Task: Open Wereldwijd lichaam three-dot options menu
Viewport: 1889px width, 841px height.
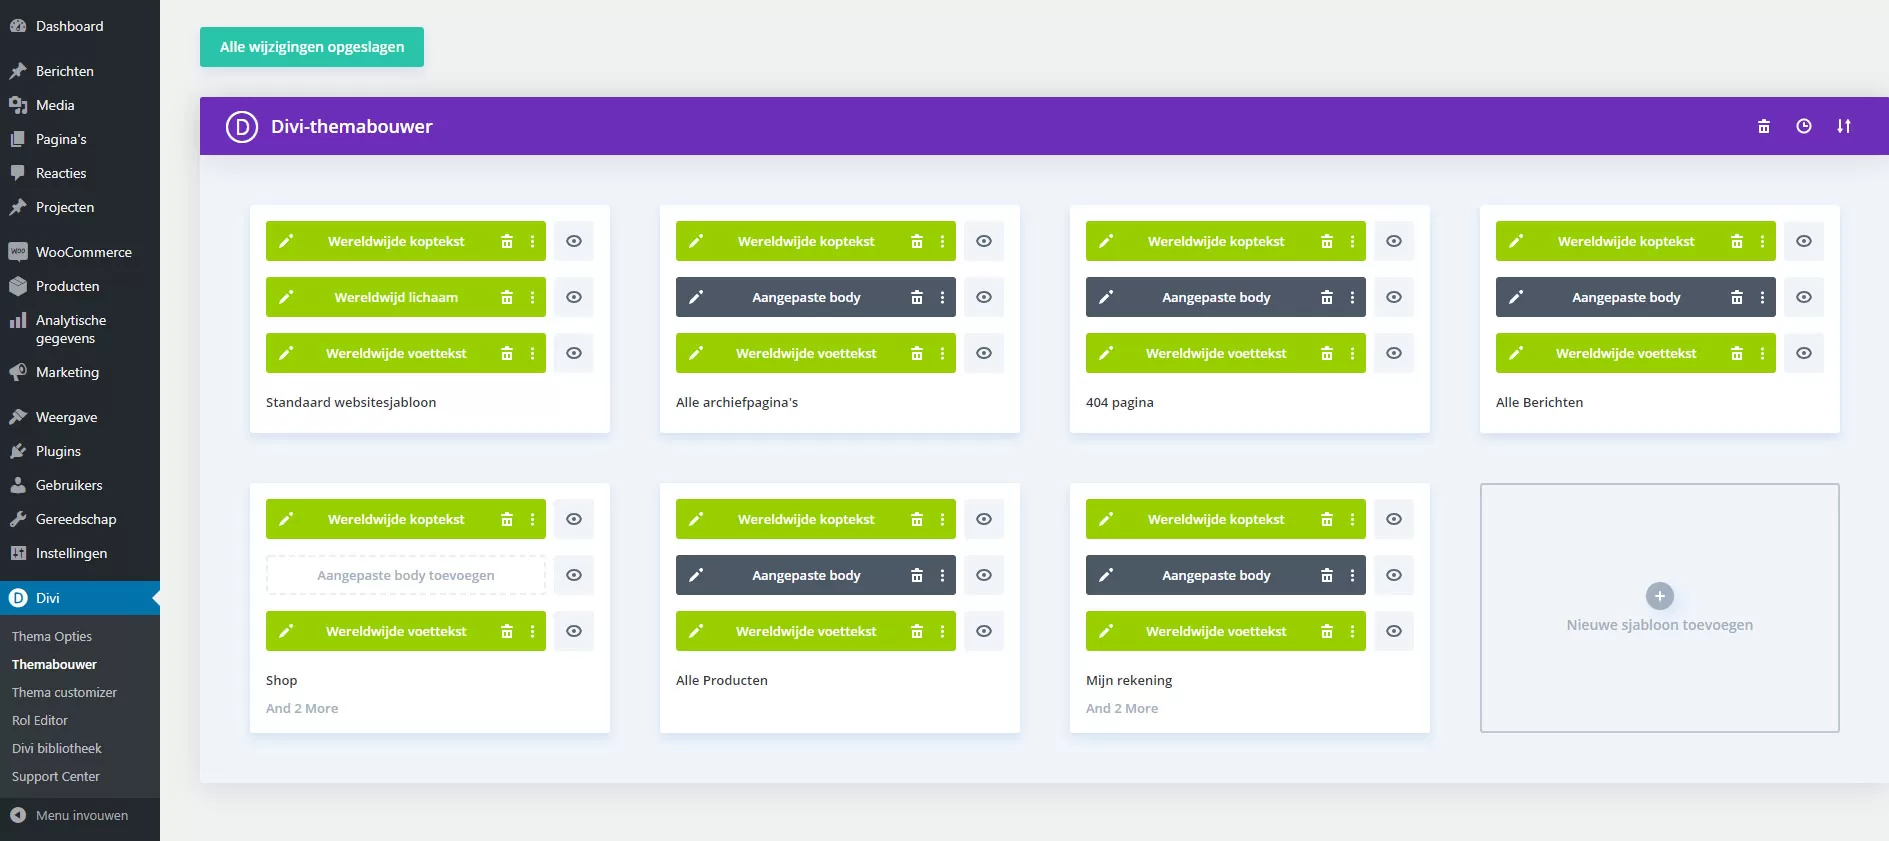Action: pyautogui.click(x=532, y=297)
